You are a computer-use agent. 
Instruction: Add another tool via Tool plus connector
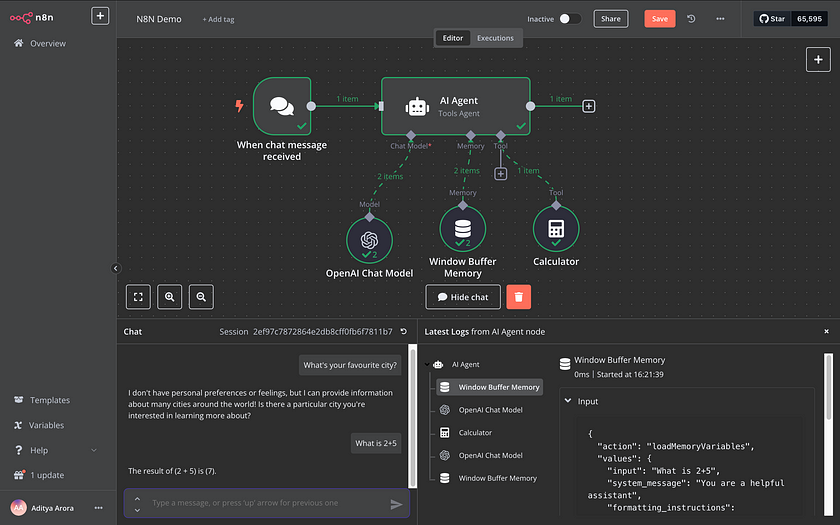point(500,174)
